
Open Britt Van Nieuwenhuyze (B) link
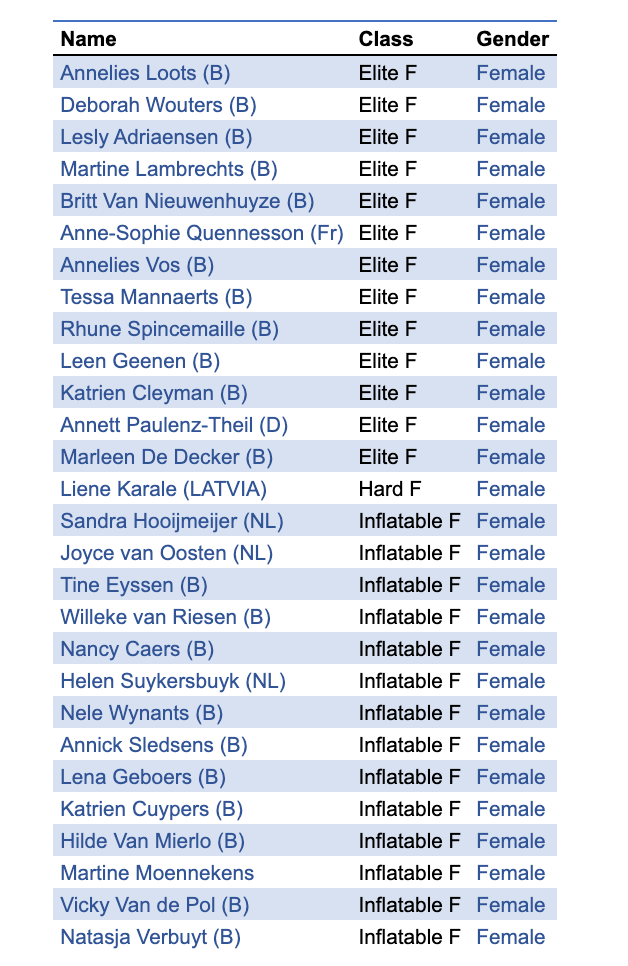tap(187, 201)
